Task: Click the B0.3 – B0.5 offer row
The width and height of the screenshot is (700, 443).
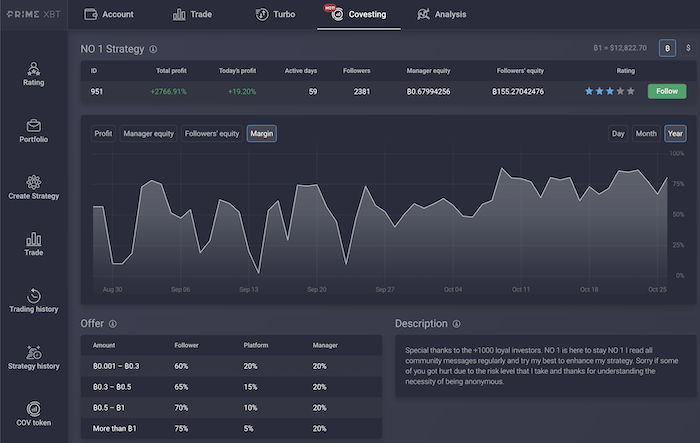Action: click(231, 387)
